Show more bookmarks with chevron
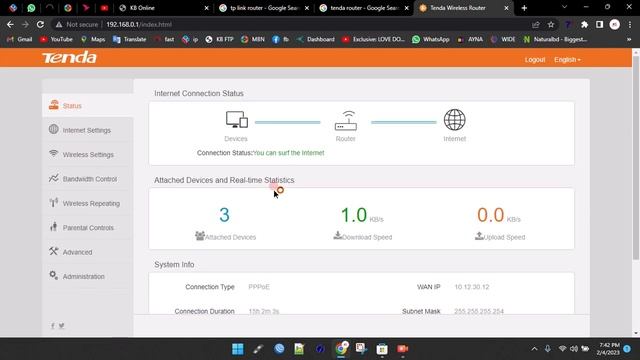Image resolution: width=640 pixels, height=360 pixels. pyautogui.click(x=629, y=39)
